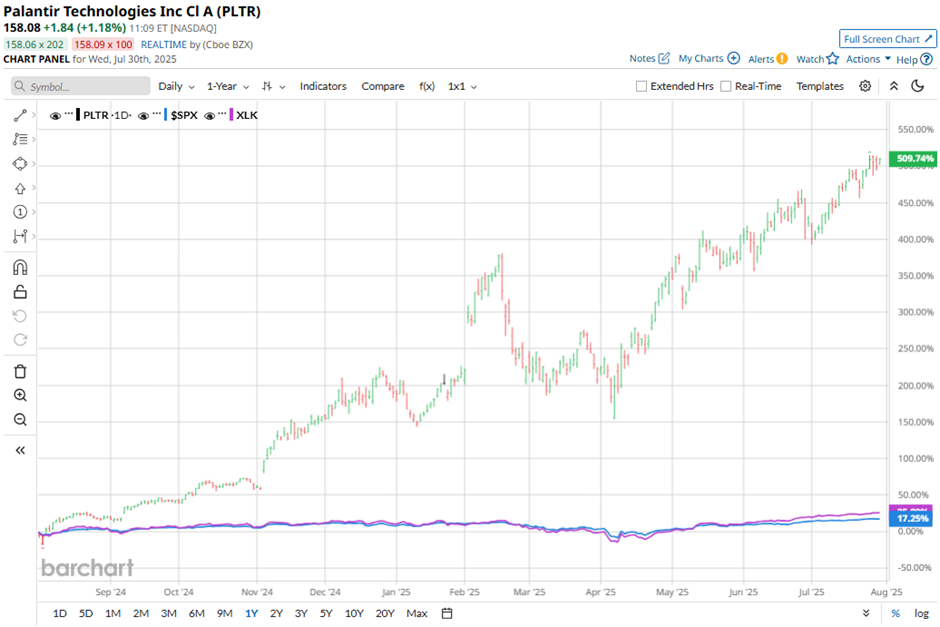Switch to dark mode with moon icon
The height and width of the screenshot is (627, 940).
[x=917, y=86]
